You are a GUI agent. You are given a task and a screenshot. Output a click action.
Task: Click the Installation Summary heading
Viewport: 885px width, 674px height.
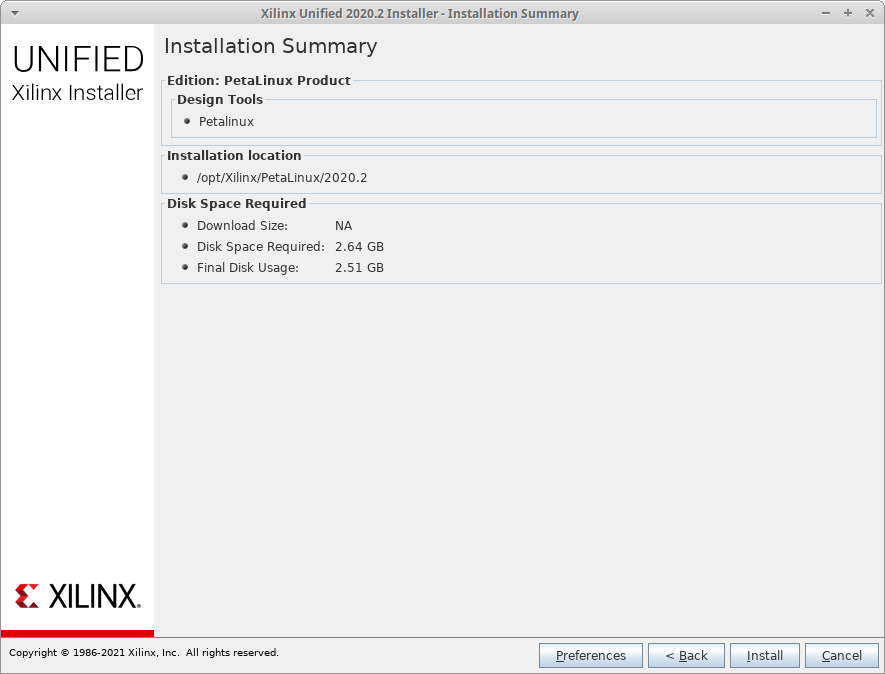tap(270, 46)
